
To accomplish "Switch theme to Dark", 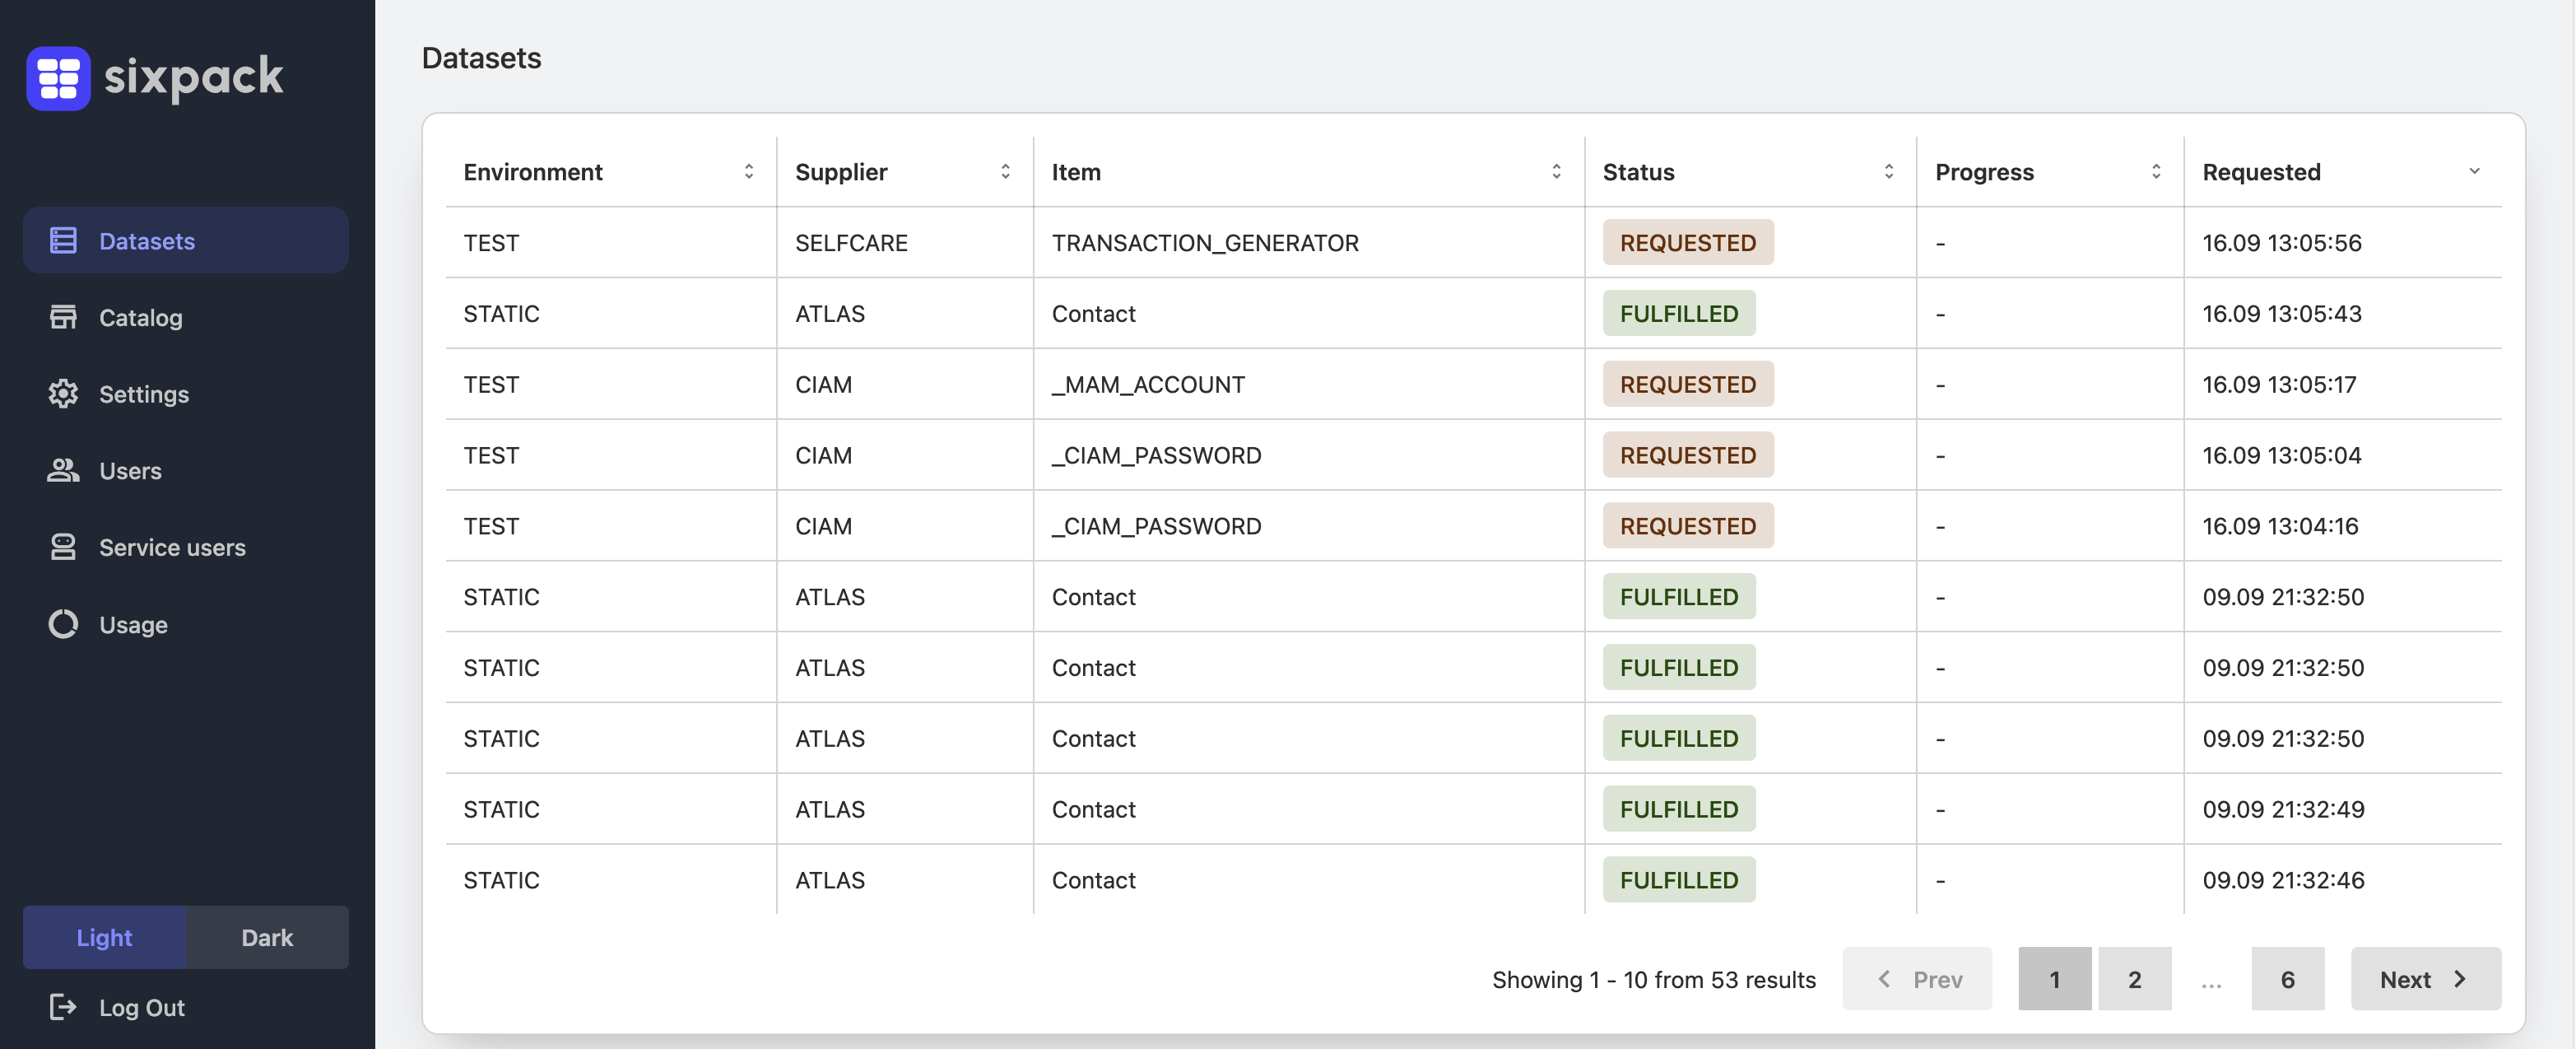I will point(267,937).
